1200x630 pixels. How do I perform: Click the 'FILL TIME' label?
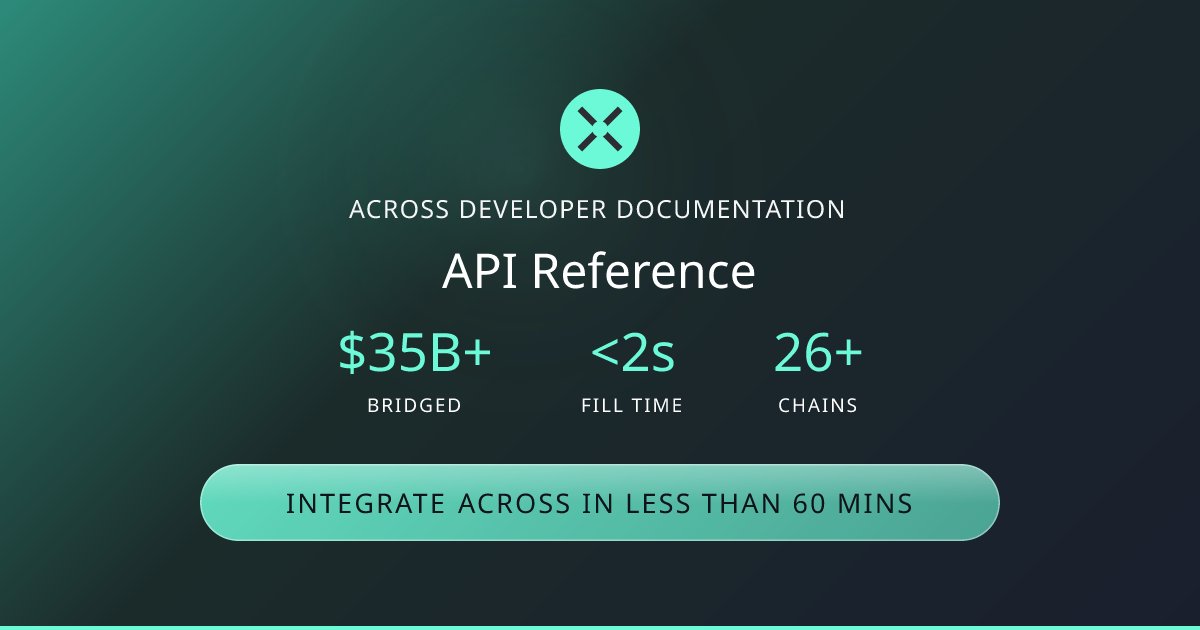click(632, 406)
